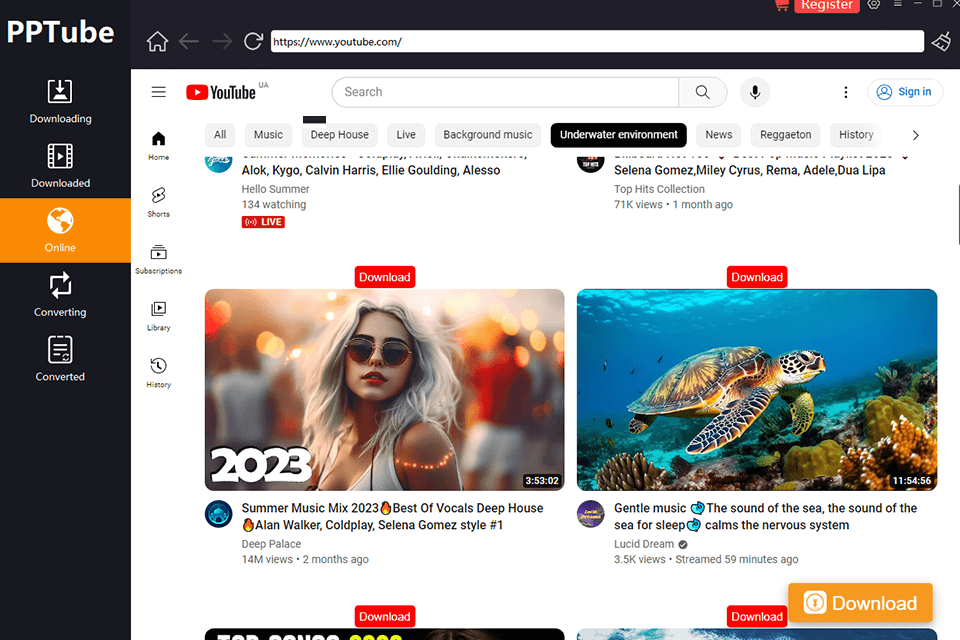
Task: Click the YouTube Search input field
Action: click(505, 92)
